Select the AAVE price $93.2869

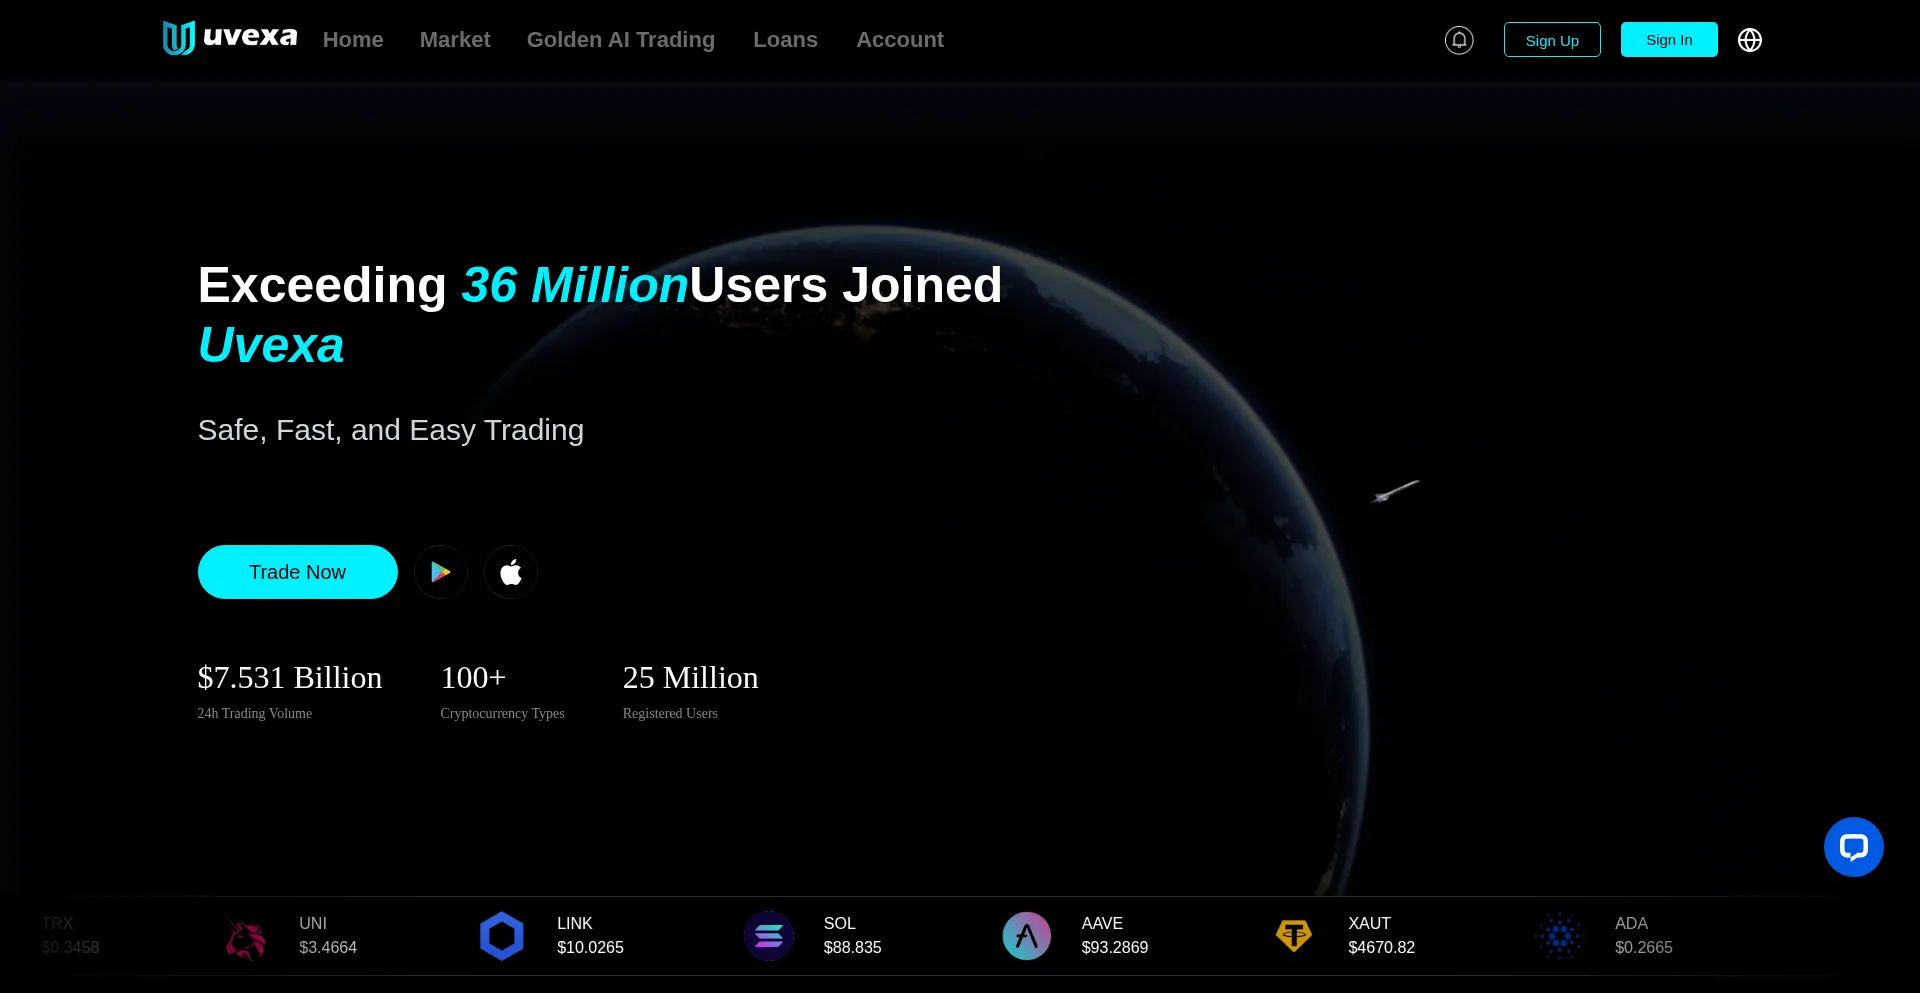(1115, 948)
